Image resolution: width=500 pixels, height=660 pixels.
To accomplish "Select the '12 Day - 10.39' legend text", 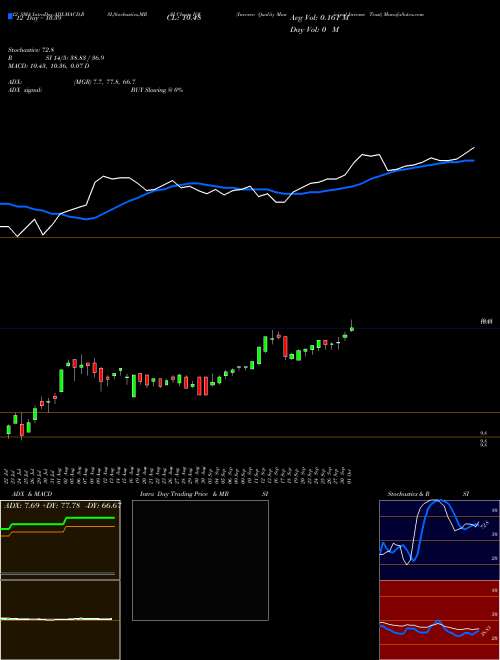I will [x=39, y=18].
